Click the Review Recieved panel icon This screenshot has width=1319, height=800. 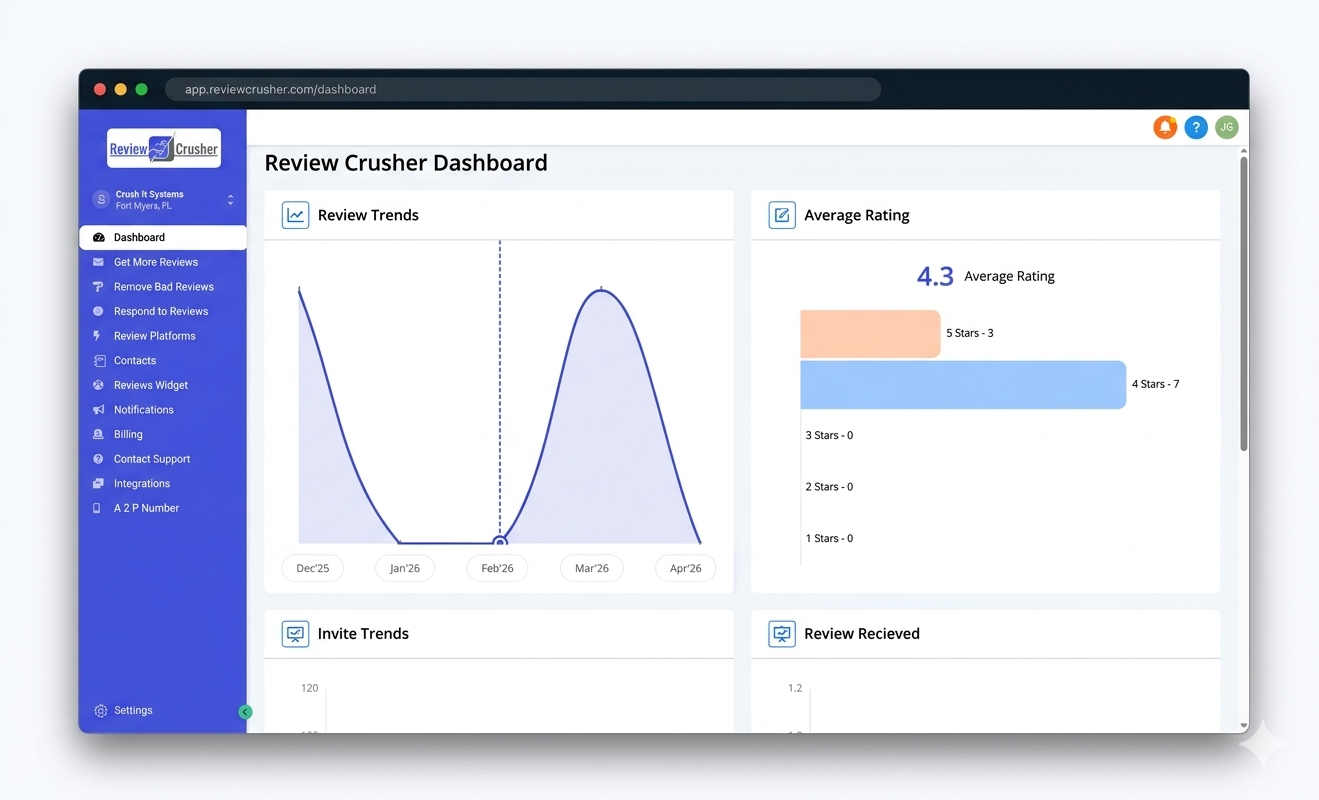pos(782,634)
